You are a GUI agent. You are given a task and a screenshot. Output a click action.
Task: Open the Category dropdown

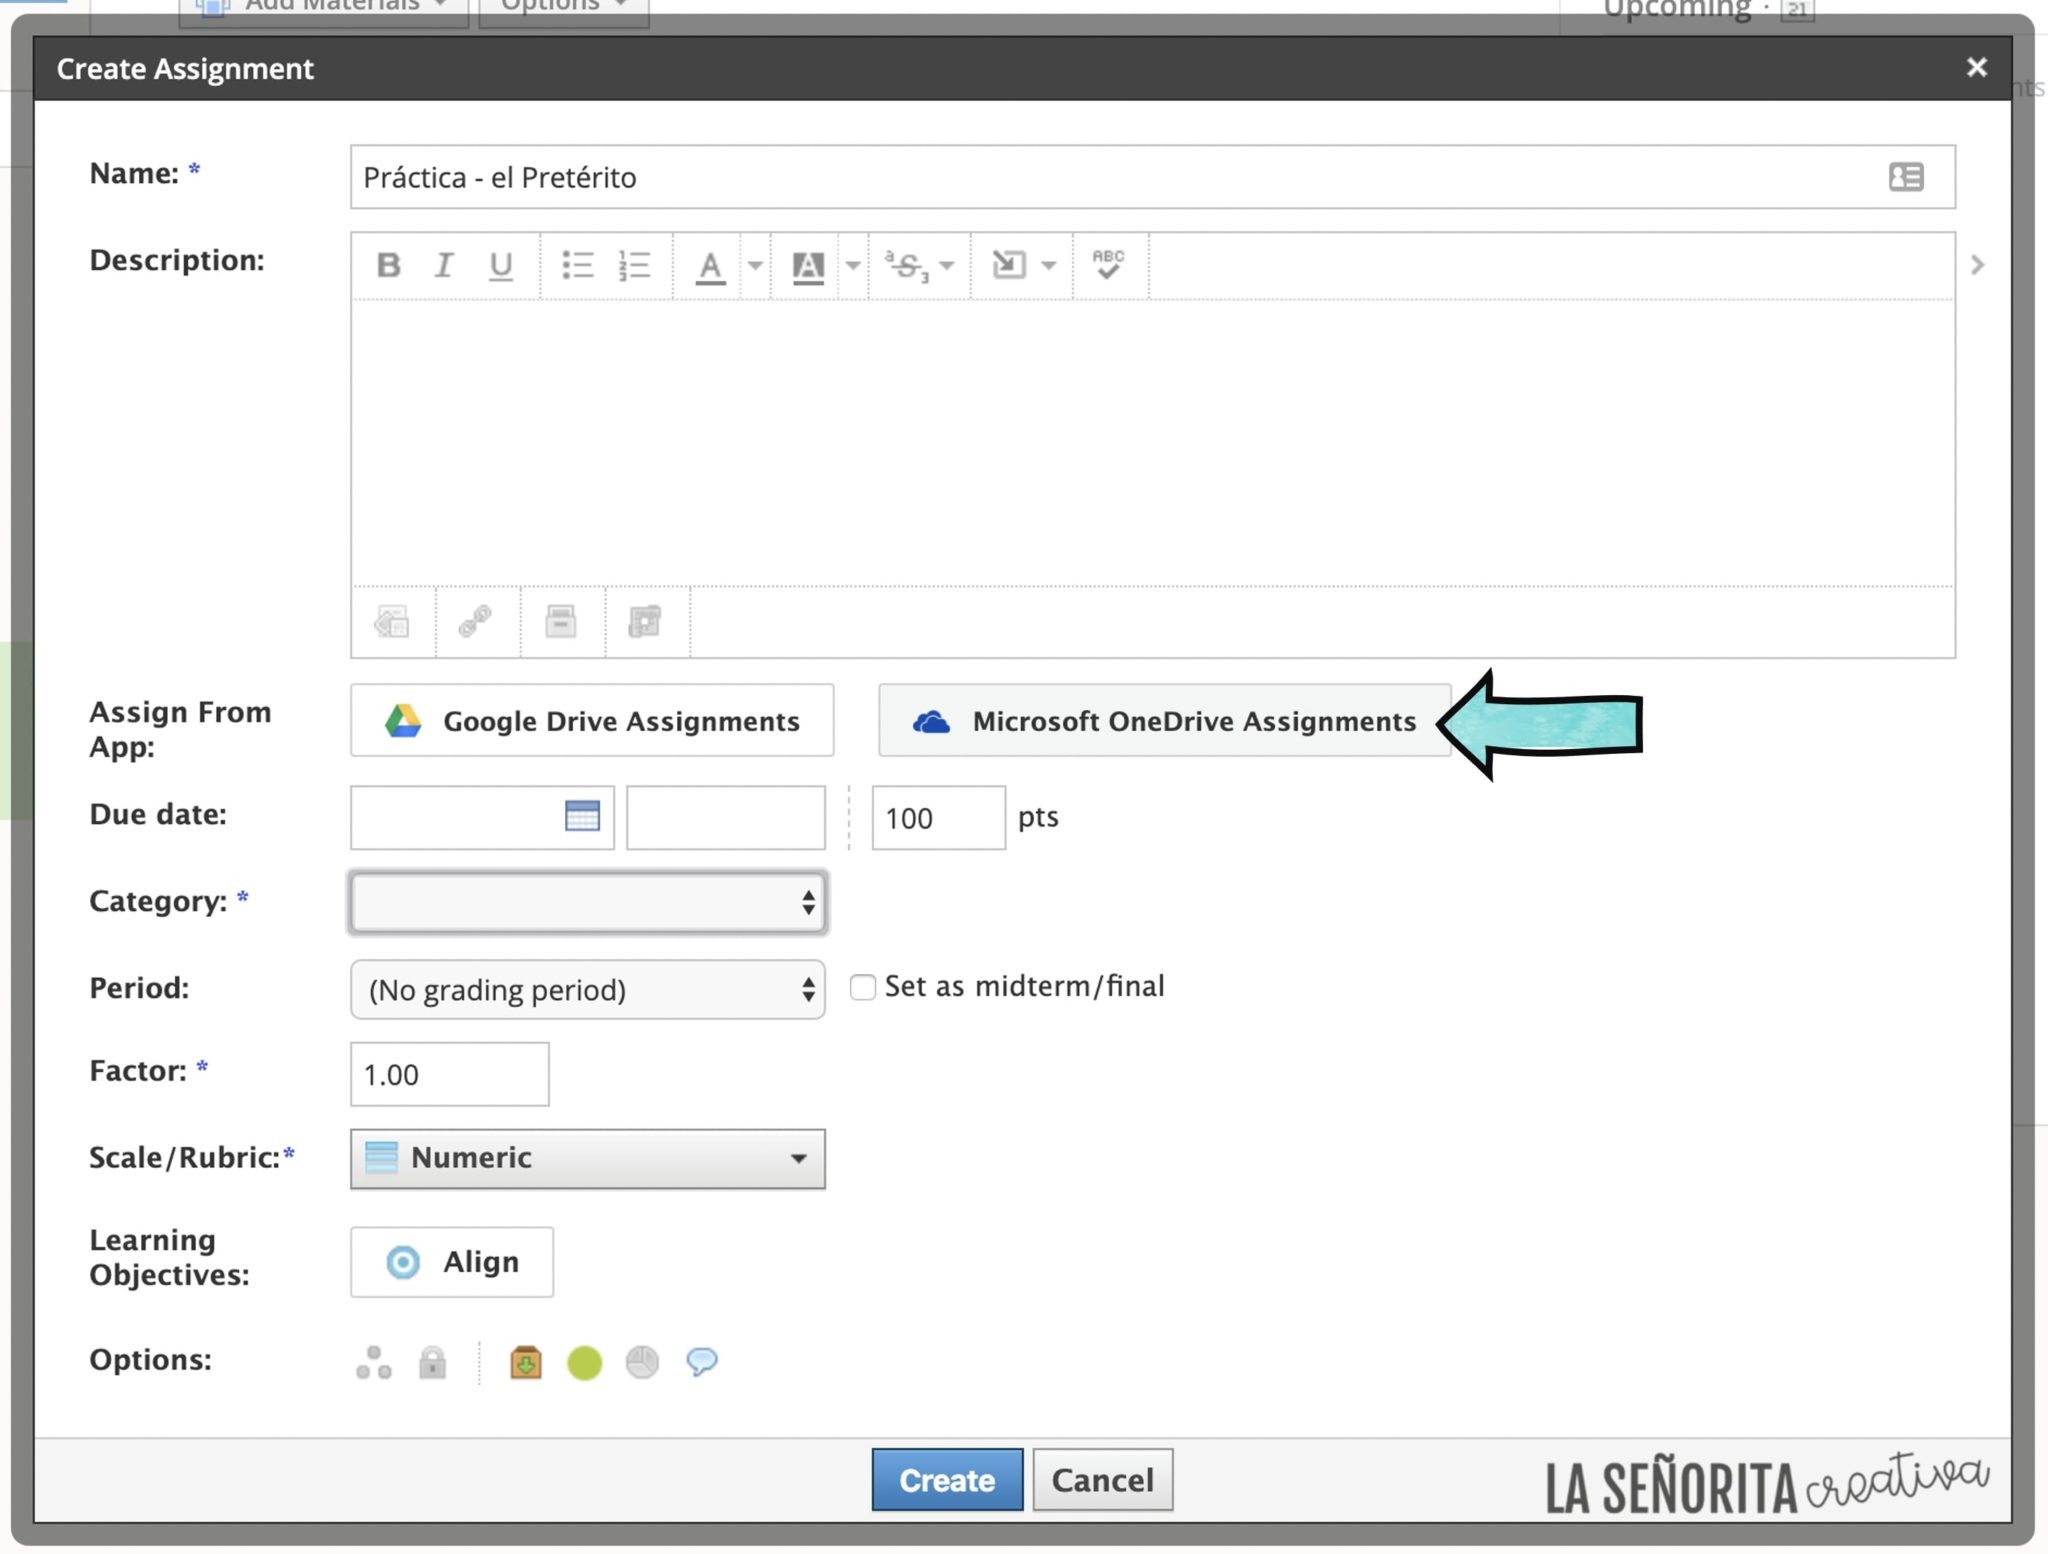[x=587, y=903]
